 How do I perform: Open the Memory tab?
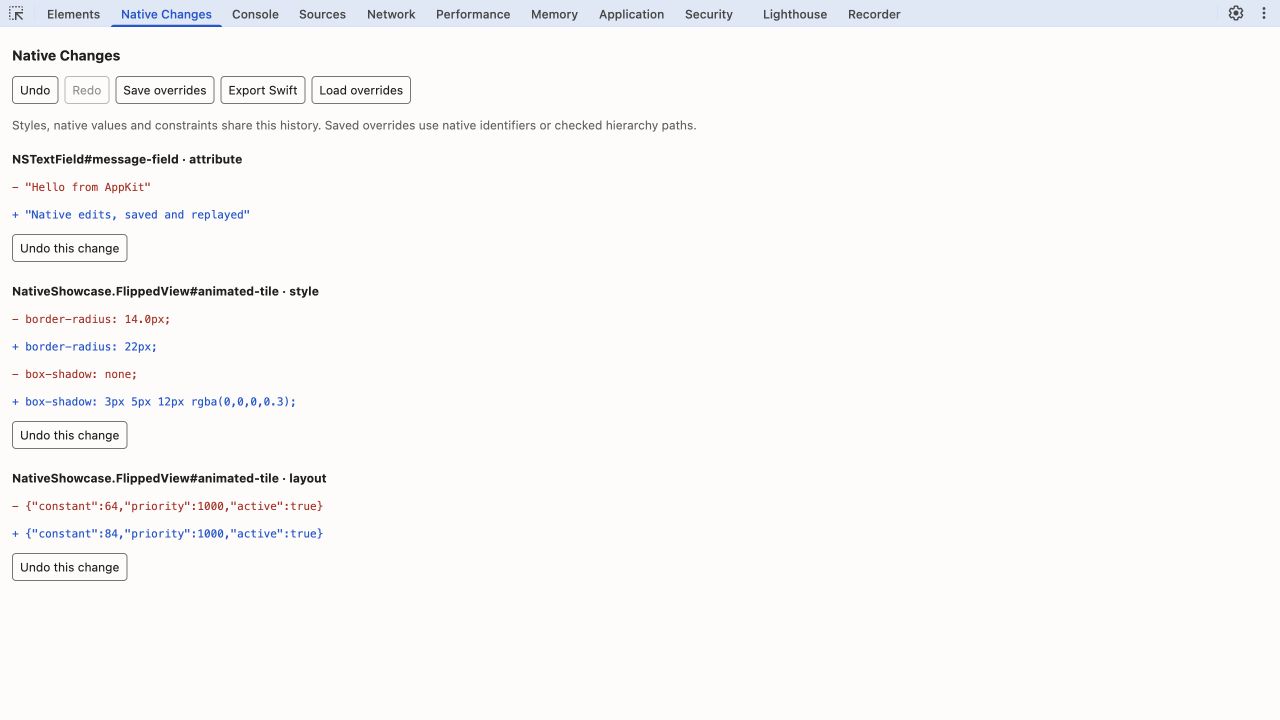pos(554,14)
